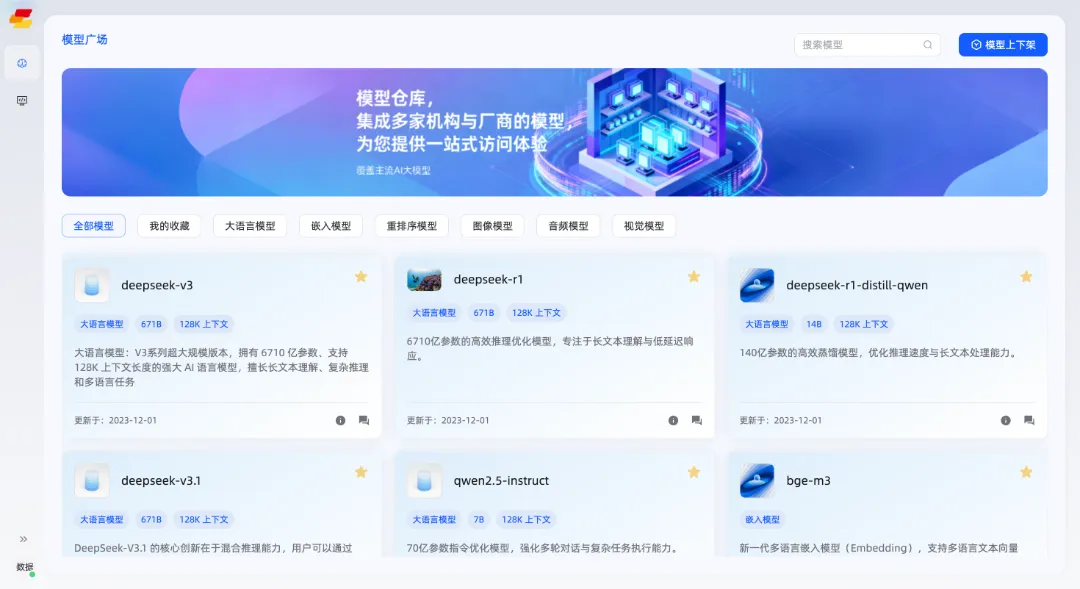Click 128K 上下文 tag on qwen2.5-instruct card

click(526, 520)
